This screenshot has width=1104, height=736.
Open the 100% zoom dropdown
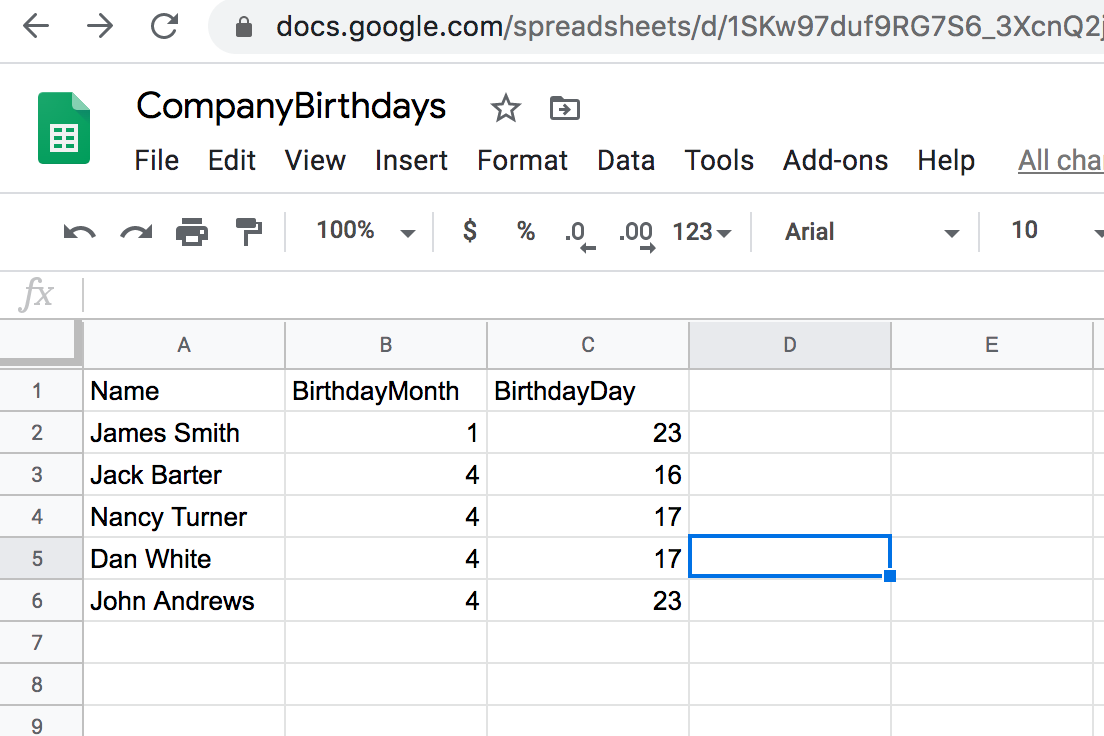click(365, 231)
